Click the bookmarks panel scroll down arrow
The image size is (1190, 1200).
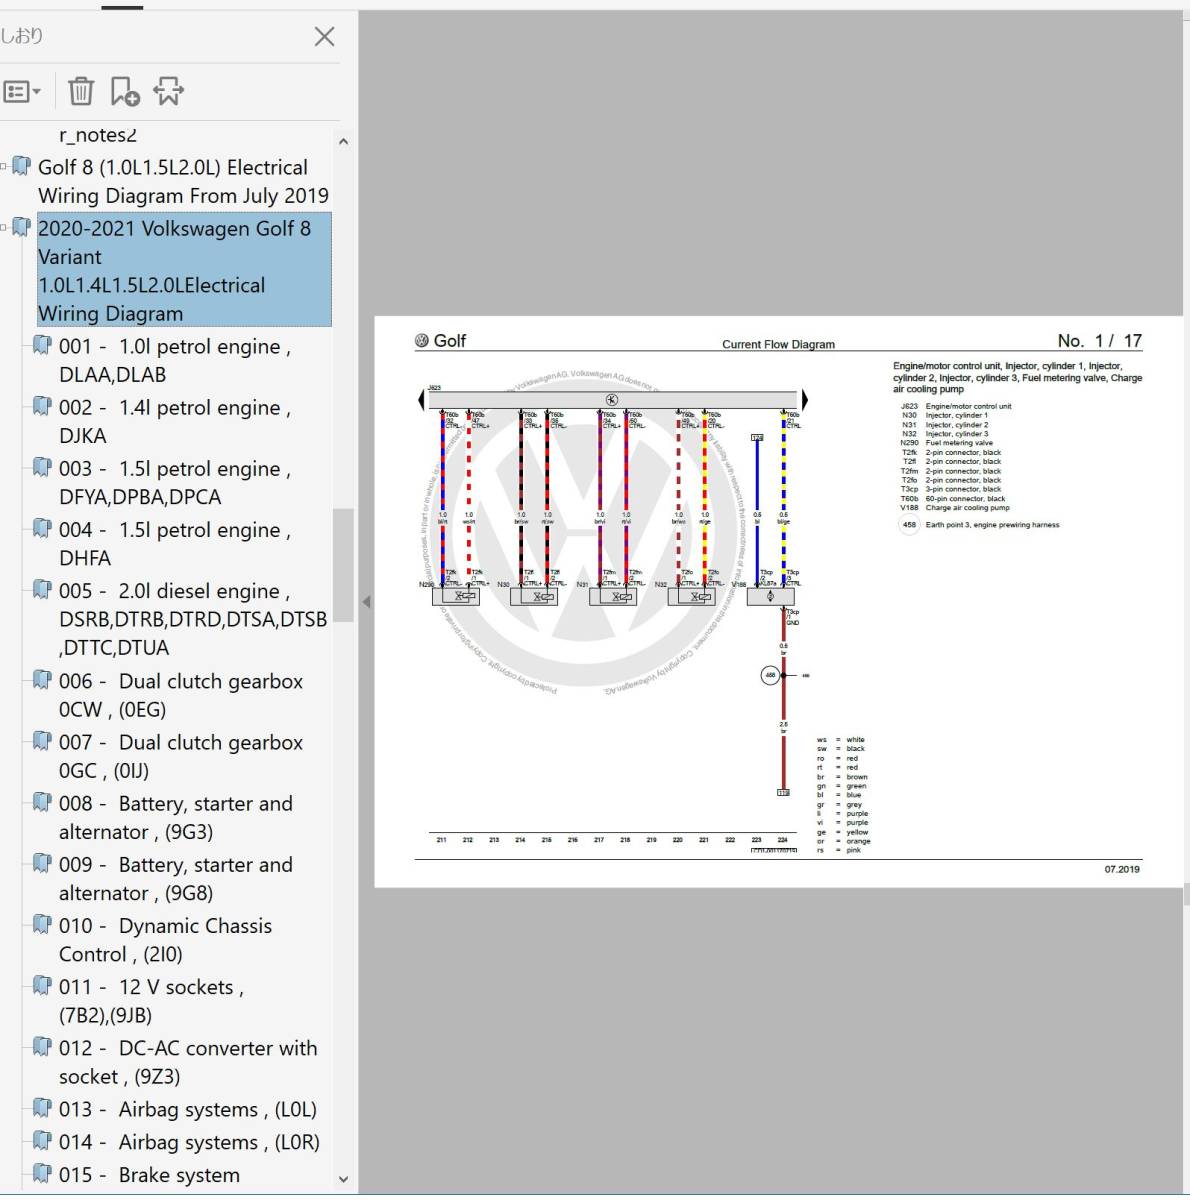pyautogui.click(x=343, y=1179)
